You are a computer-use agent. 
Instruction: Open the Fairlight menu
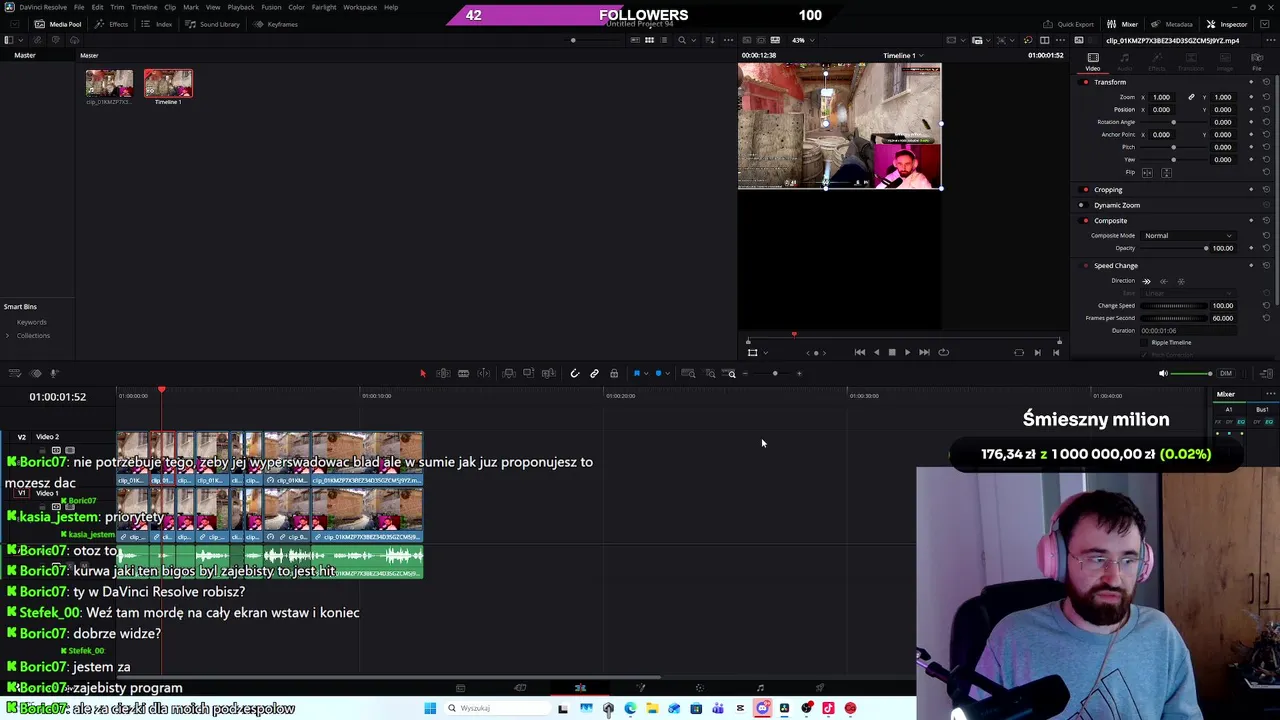pos(323,7)
